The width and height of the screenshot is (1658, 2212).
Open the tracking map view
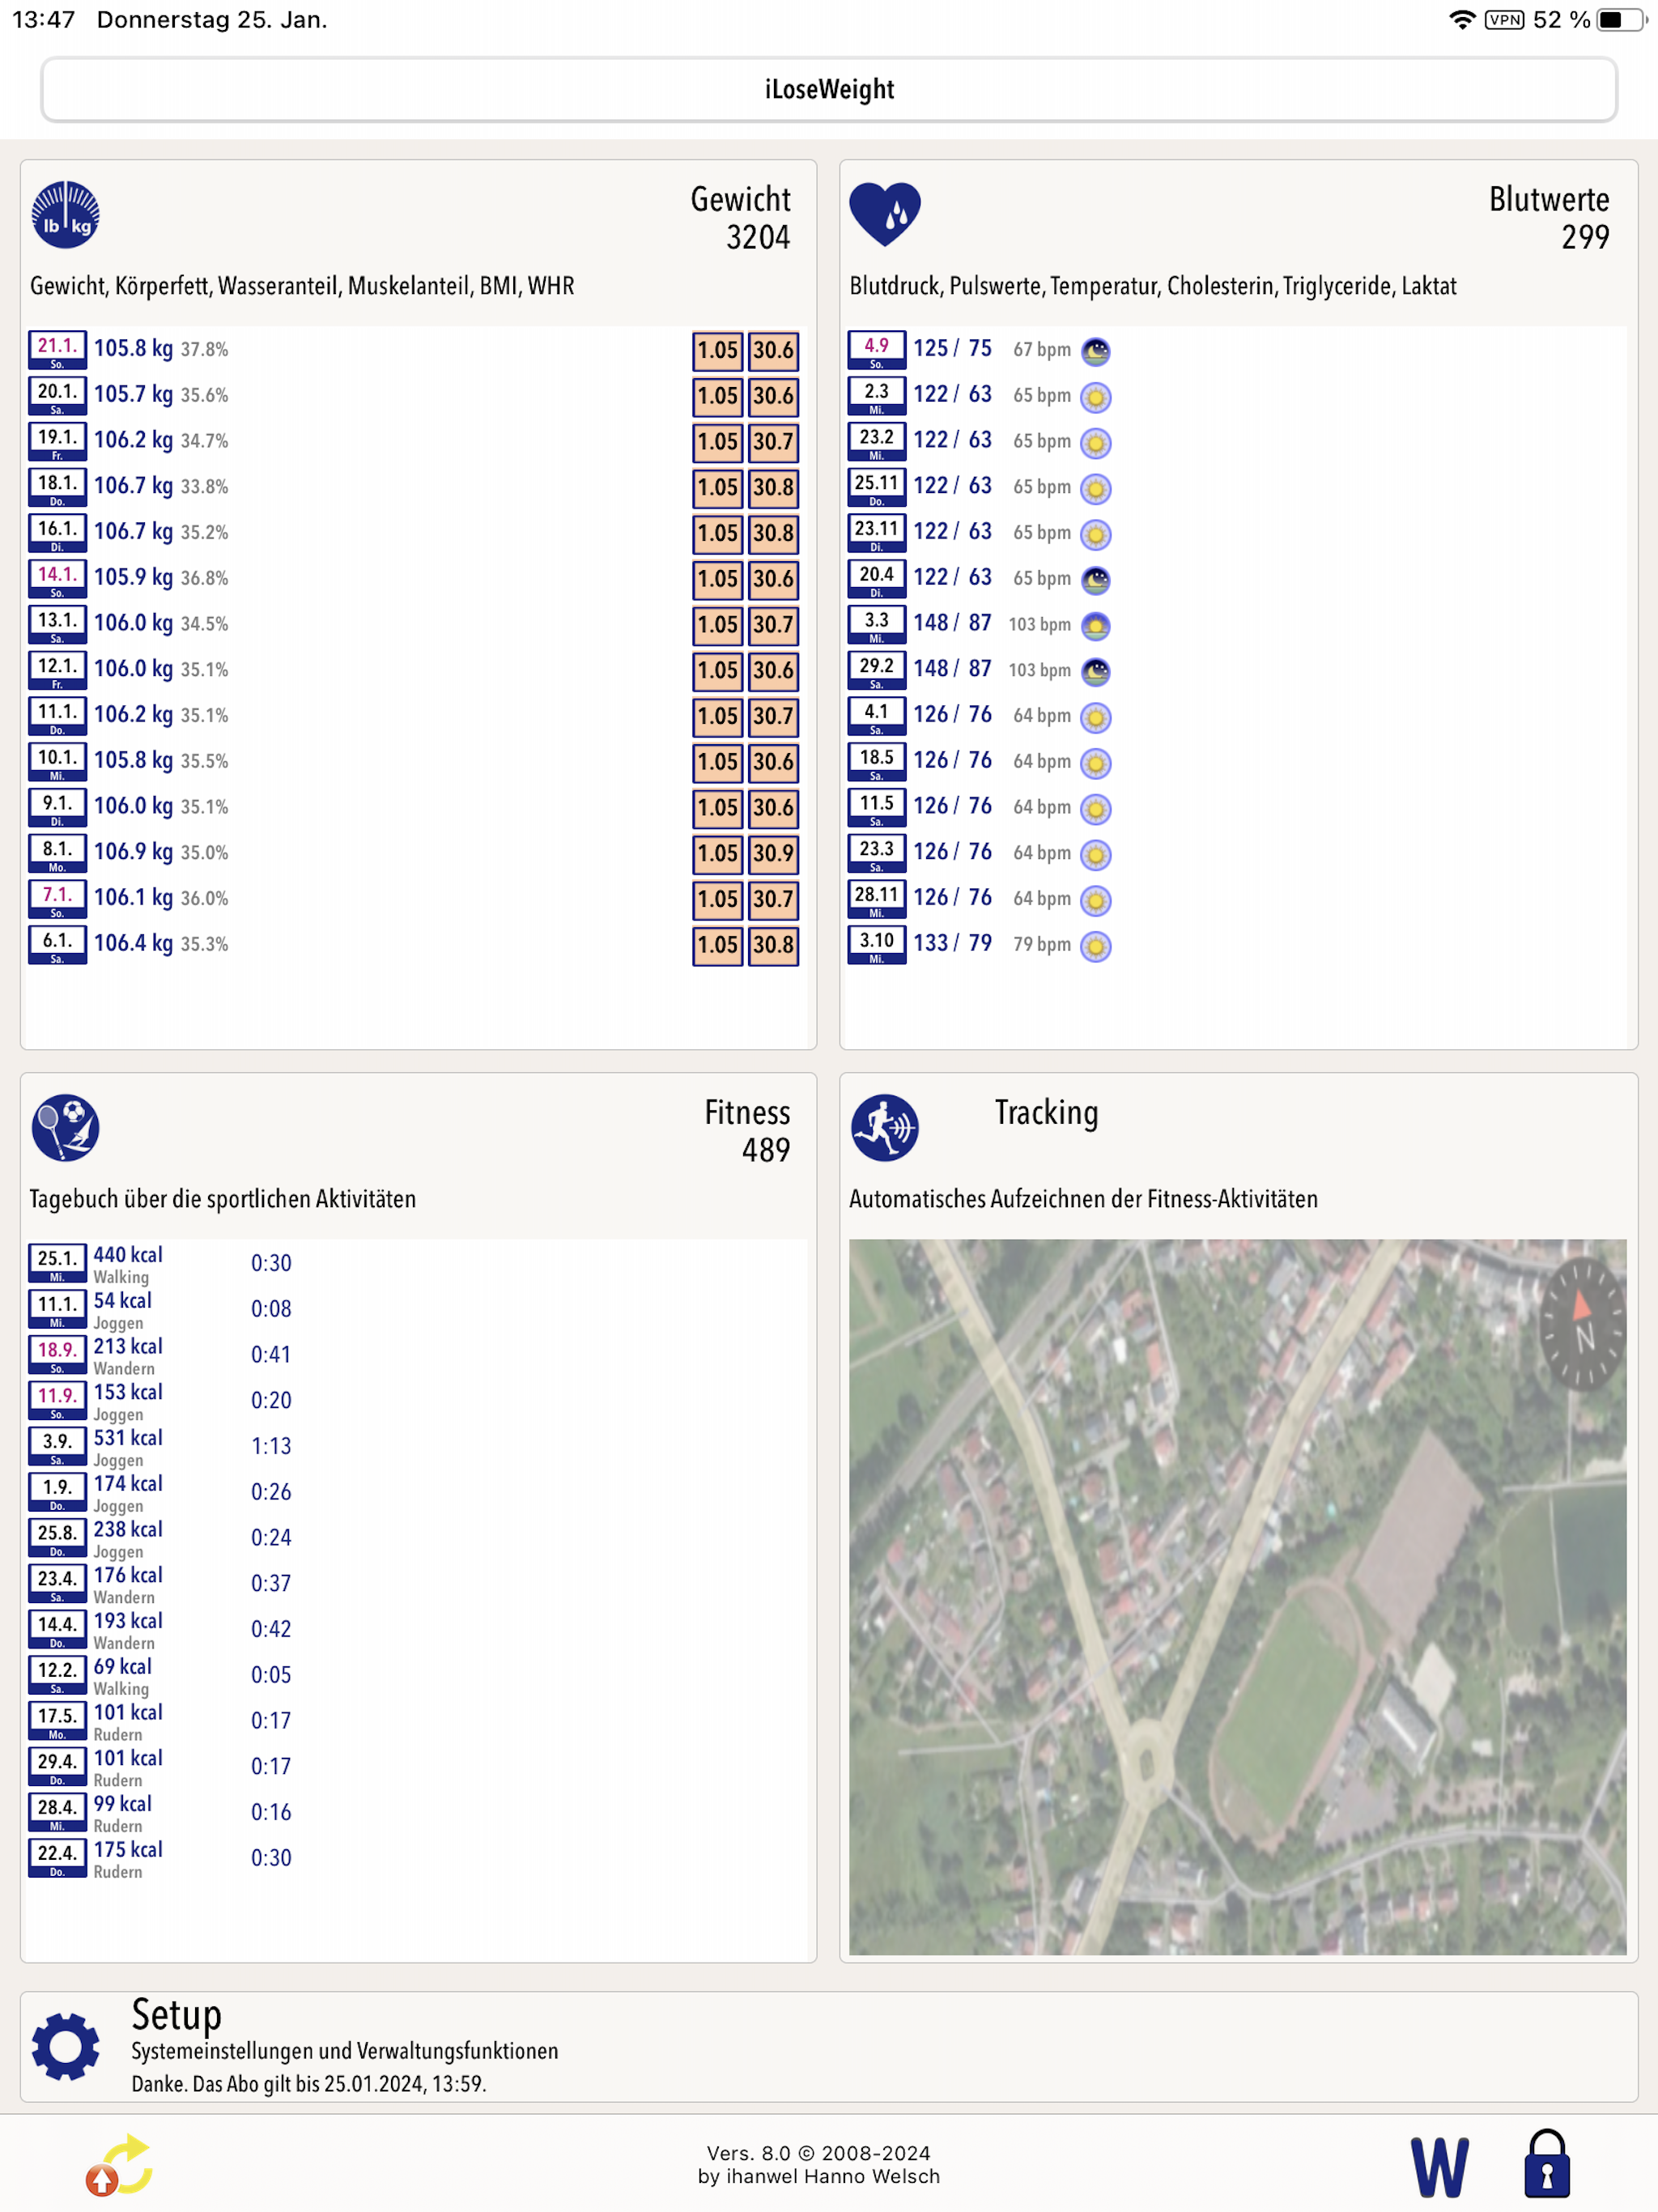click(x=1238, y=1597)
